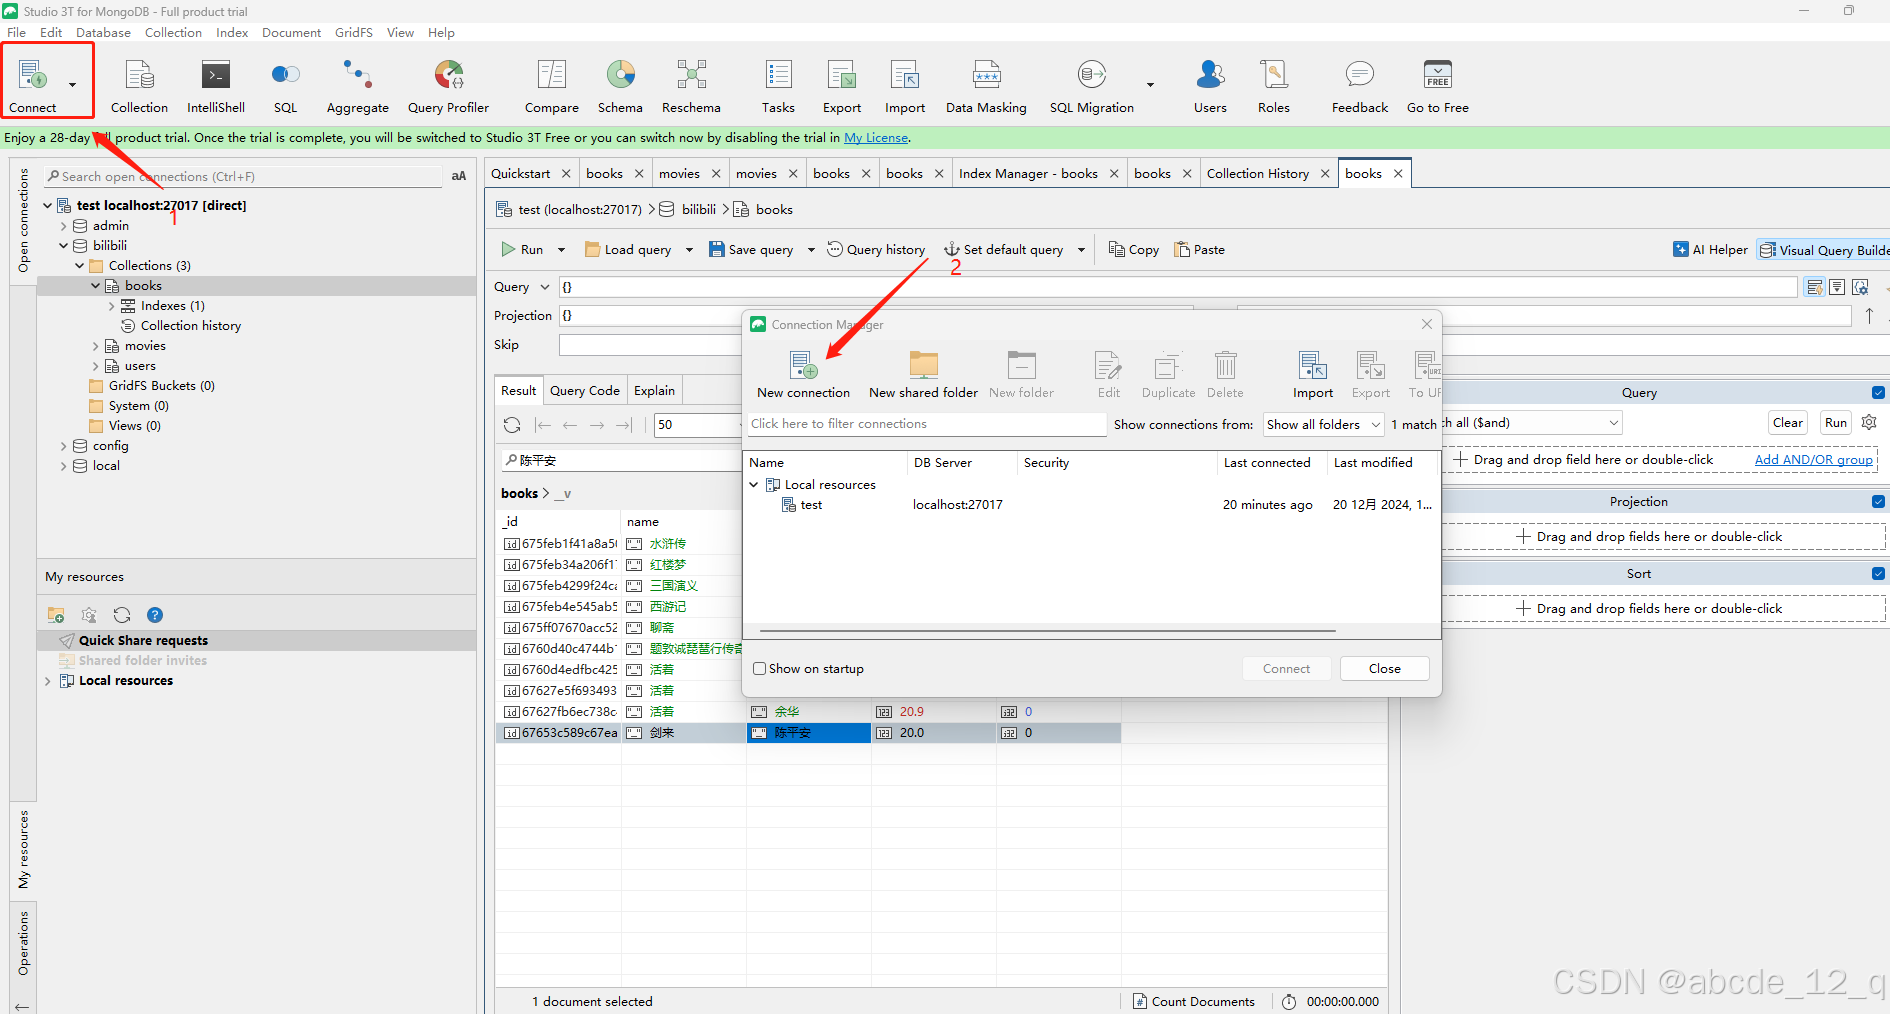The width and height of the screenshot is (1890, 1014).
Task: Open the Compare tool
Action: point(551,86)
